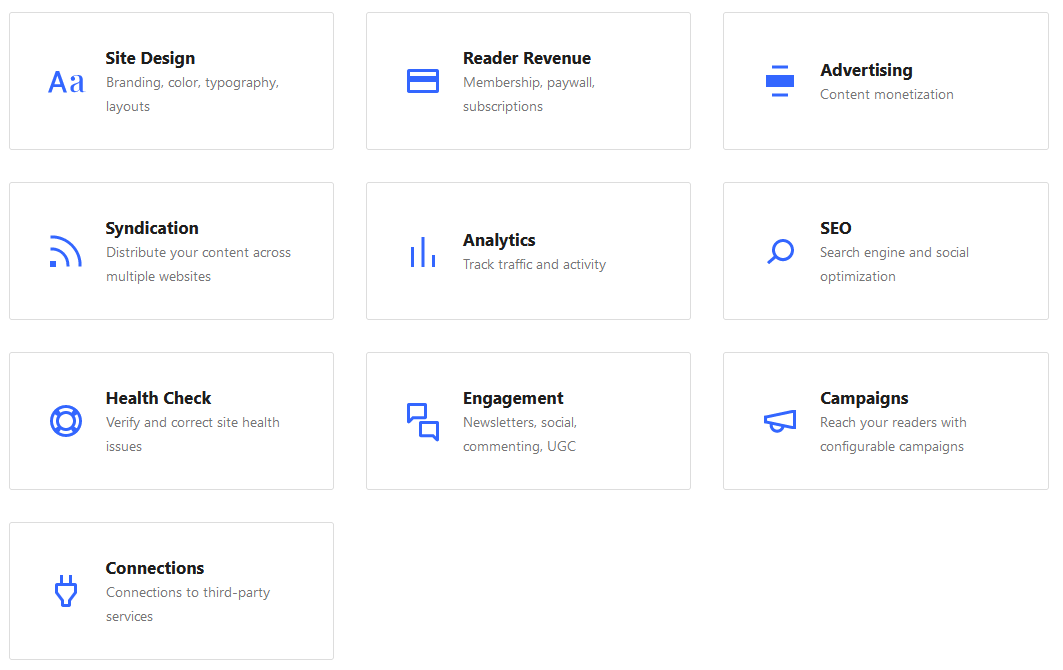
Task: Select the Engagement heading
Action: pos(513,399)
